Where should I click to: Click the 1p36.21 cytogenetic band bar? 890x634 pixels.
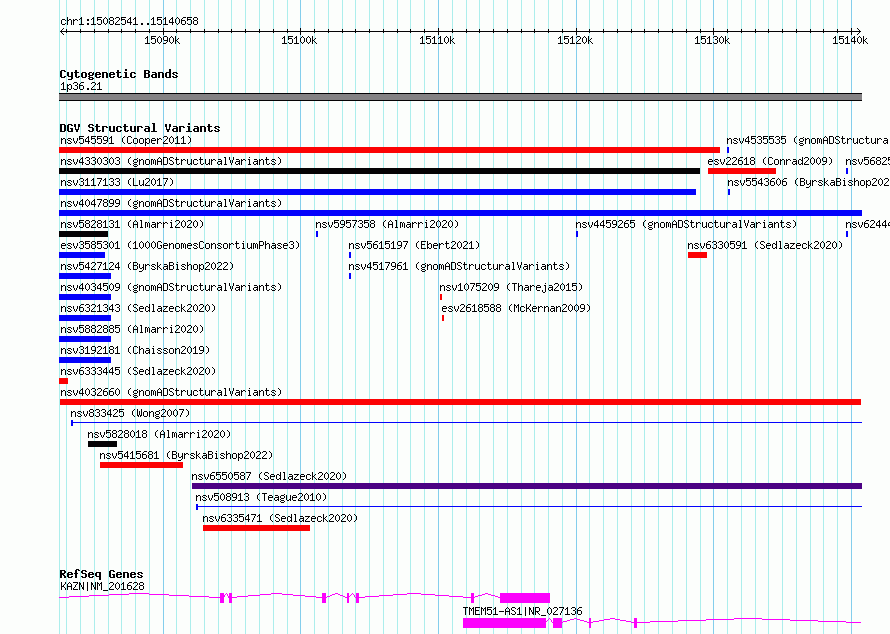click(460, 97)
